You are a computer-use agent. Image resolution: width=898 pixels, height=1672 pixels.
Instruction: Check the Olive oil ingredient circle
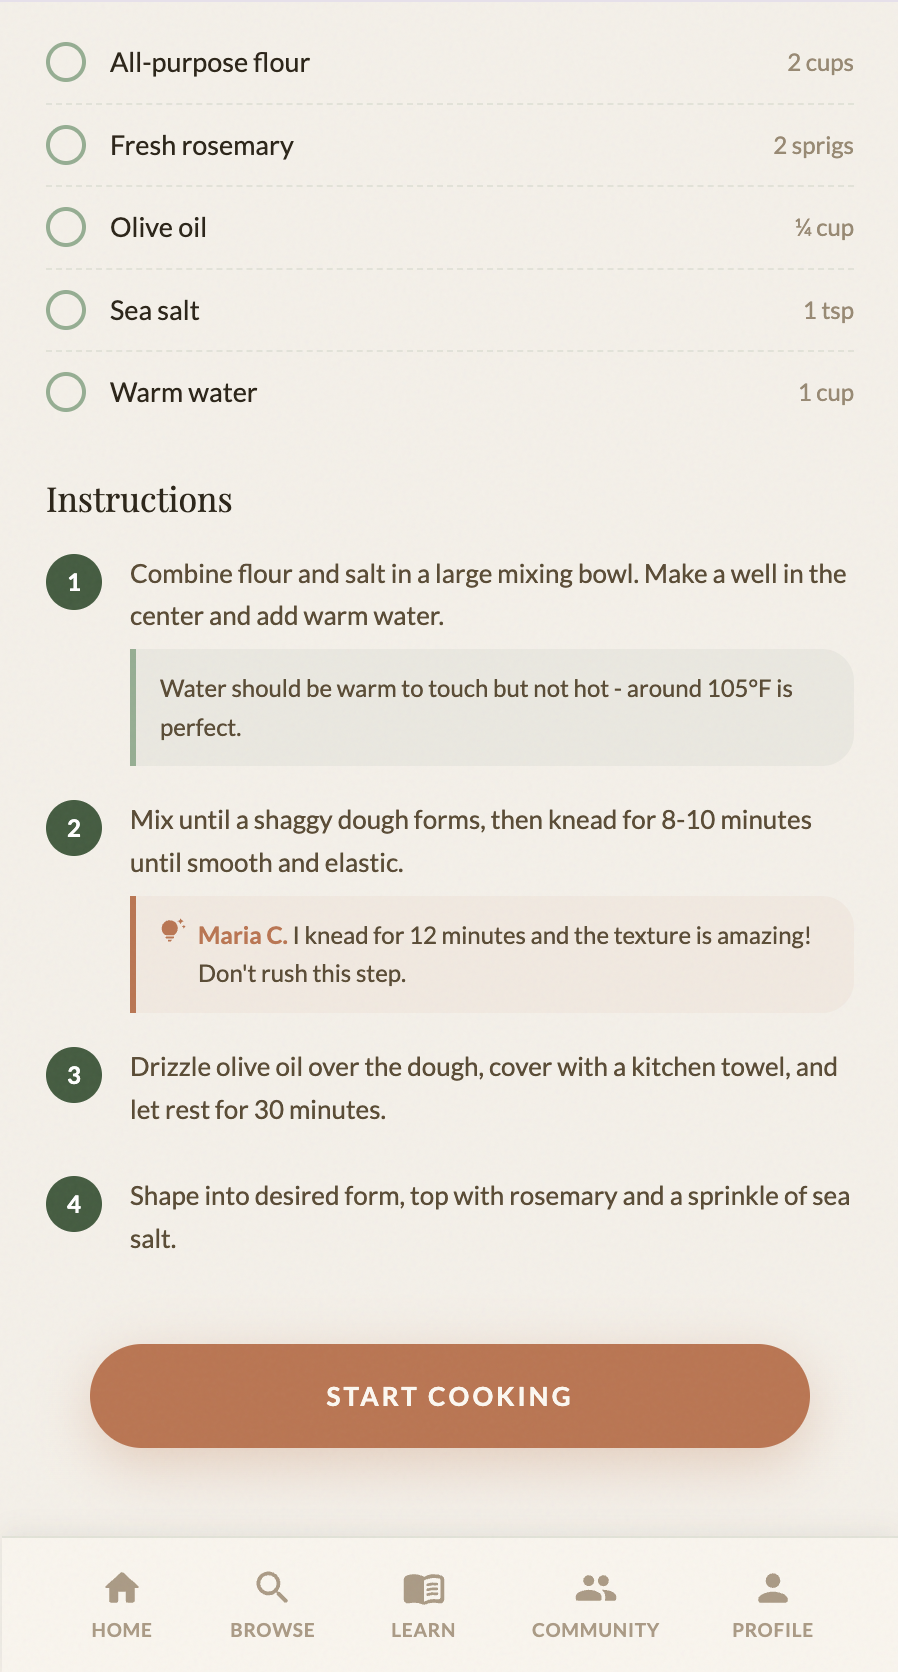(65, 227)
